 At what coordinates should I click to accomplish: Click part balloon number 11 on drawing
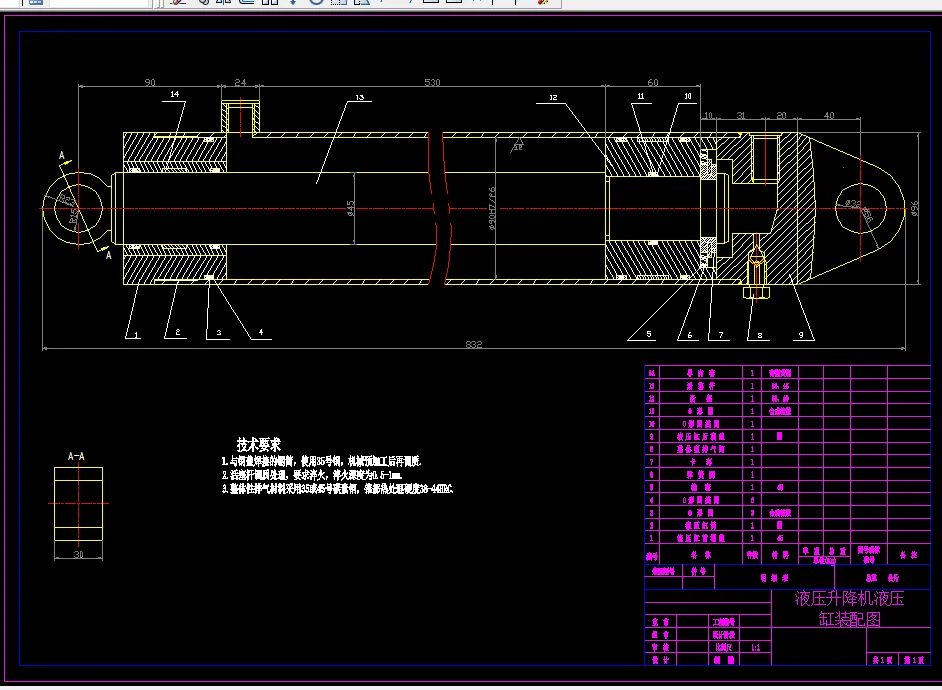point(641,96)
